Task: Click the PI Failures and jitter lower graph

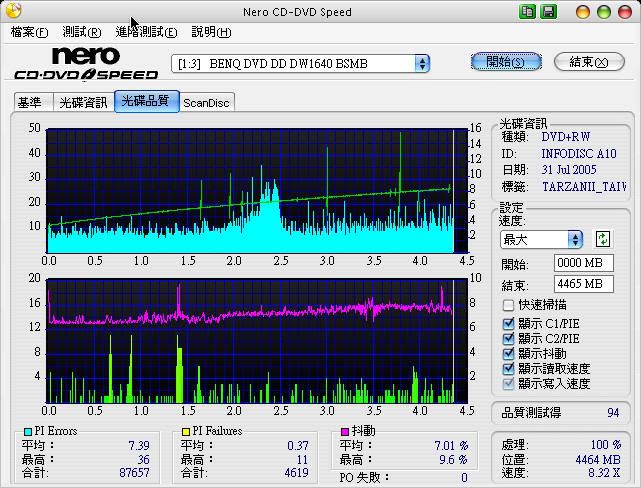Action: click(x=257, y=341)
